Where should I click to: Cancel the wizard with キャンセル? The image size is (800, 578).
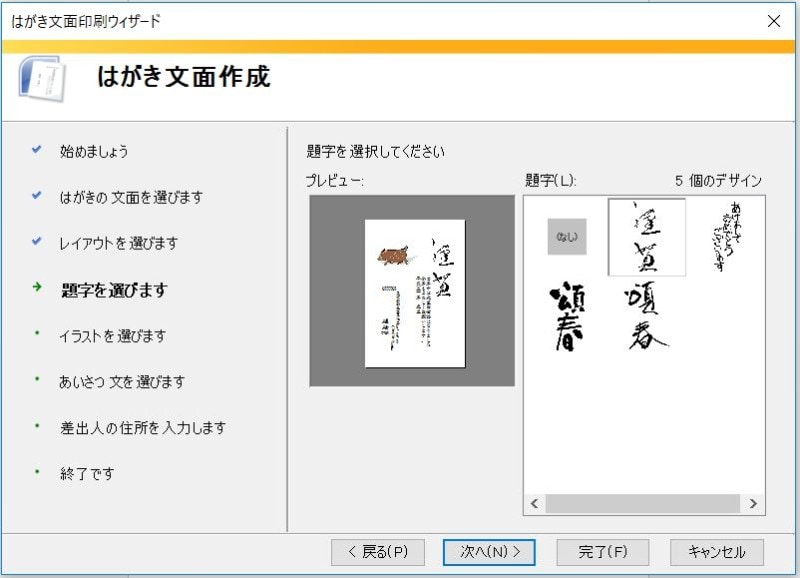[716, 552]
